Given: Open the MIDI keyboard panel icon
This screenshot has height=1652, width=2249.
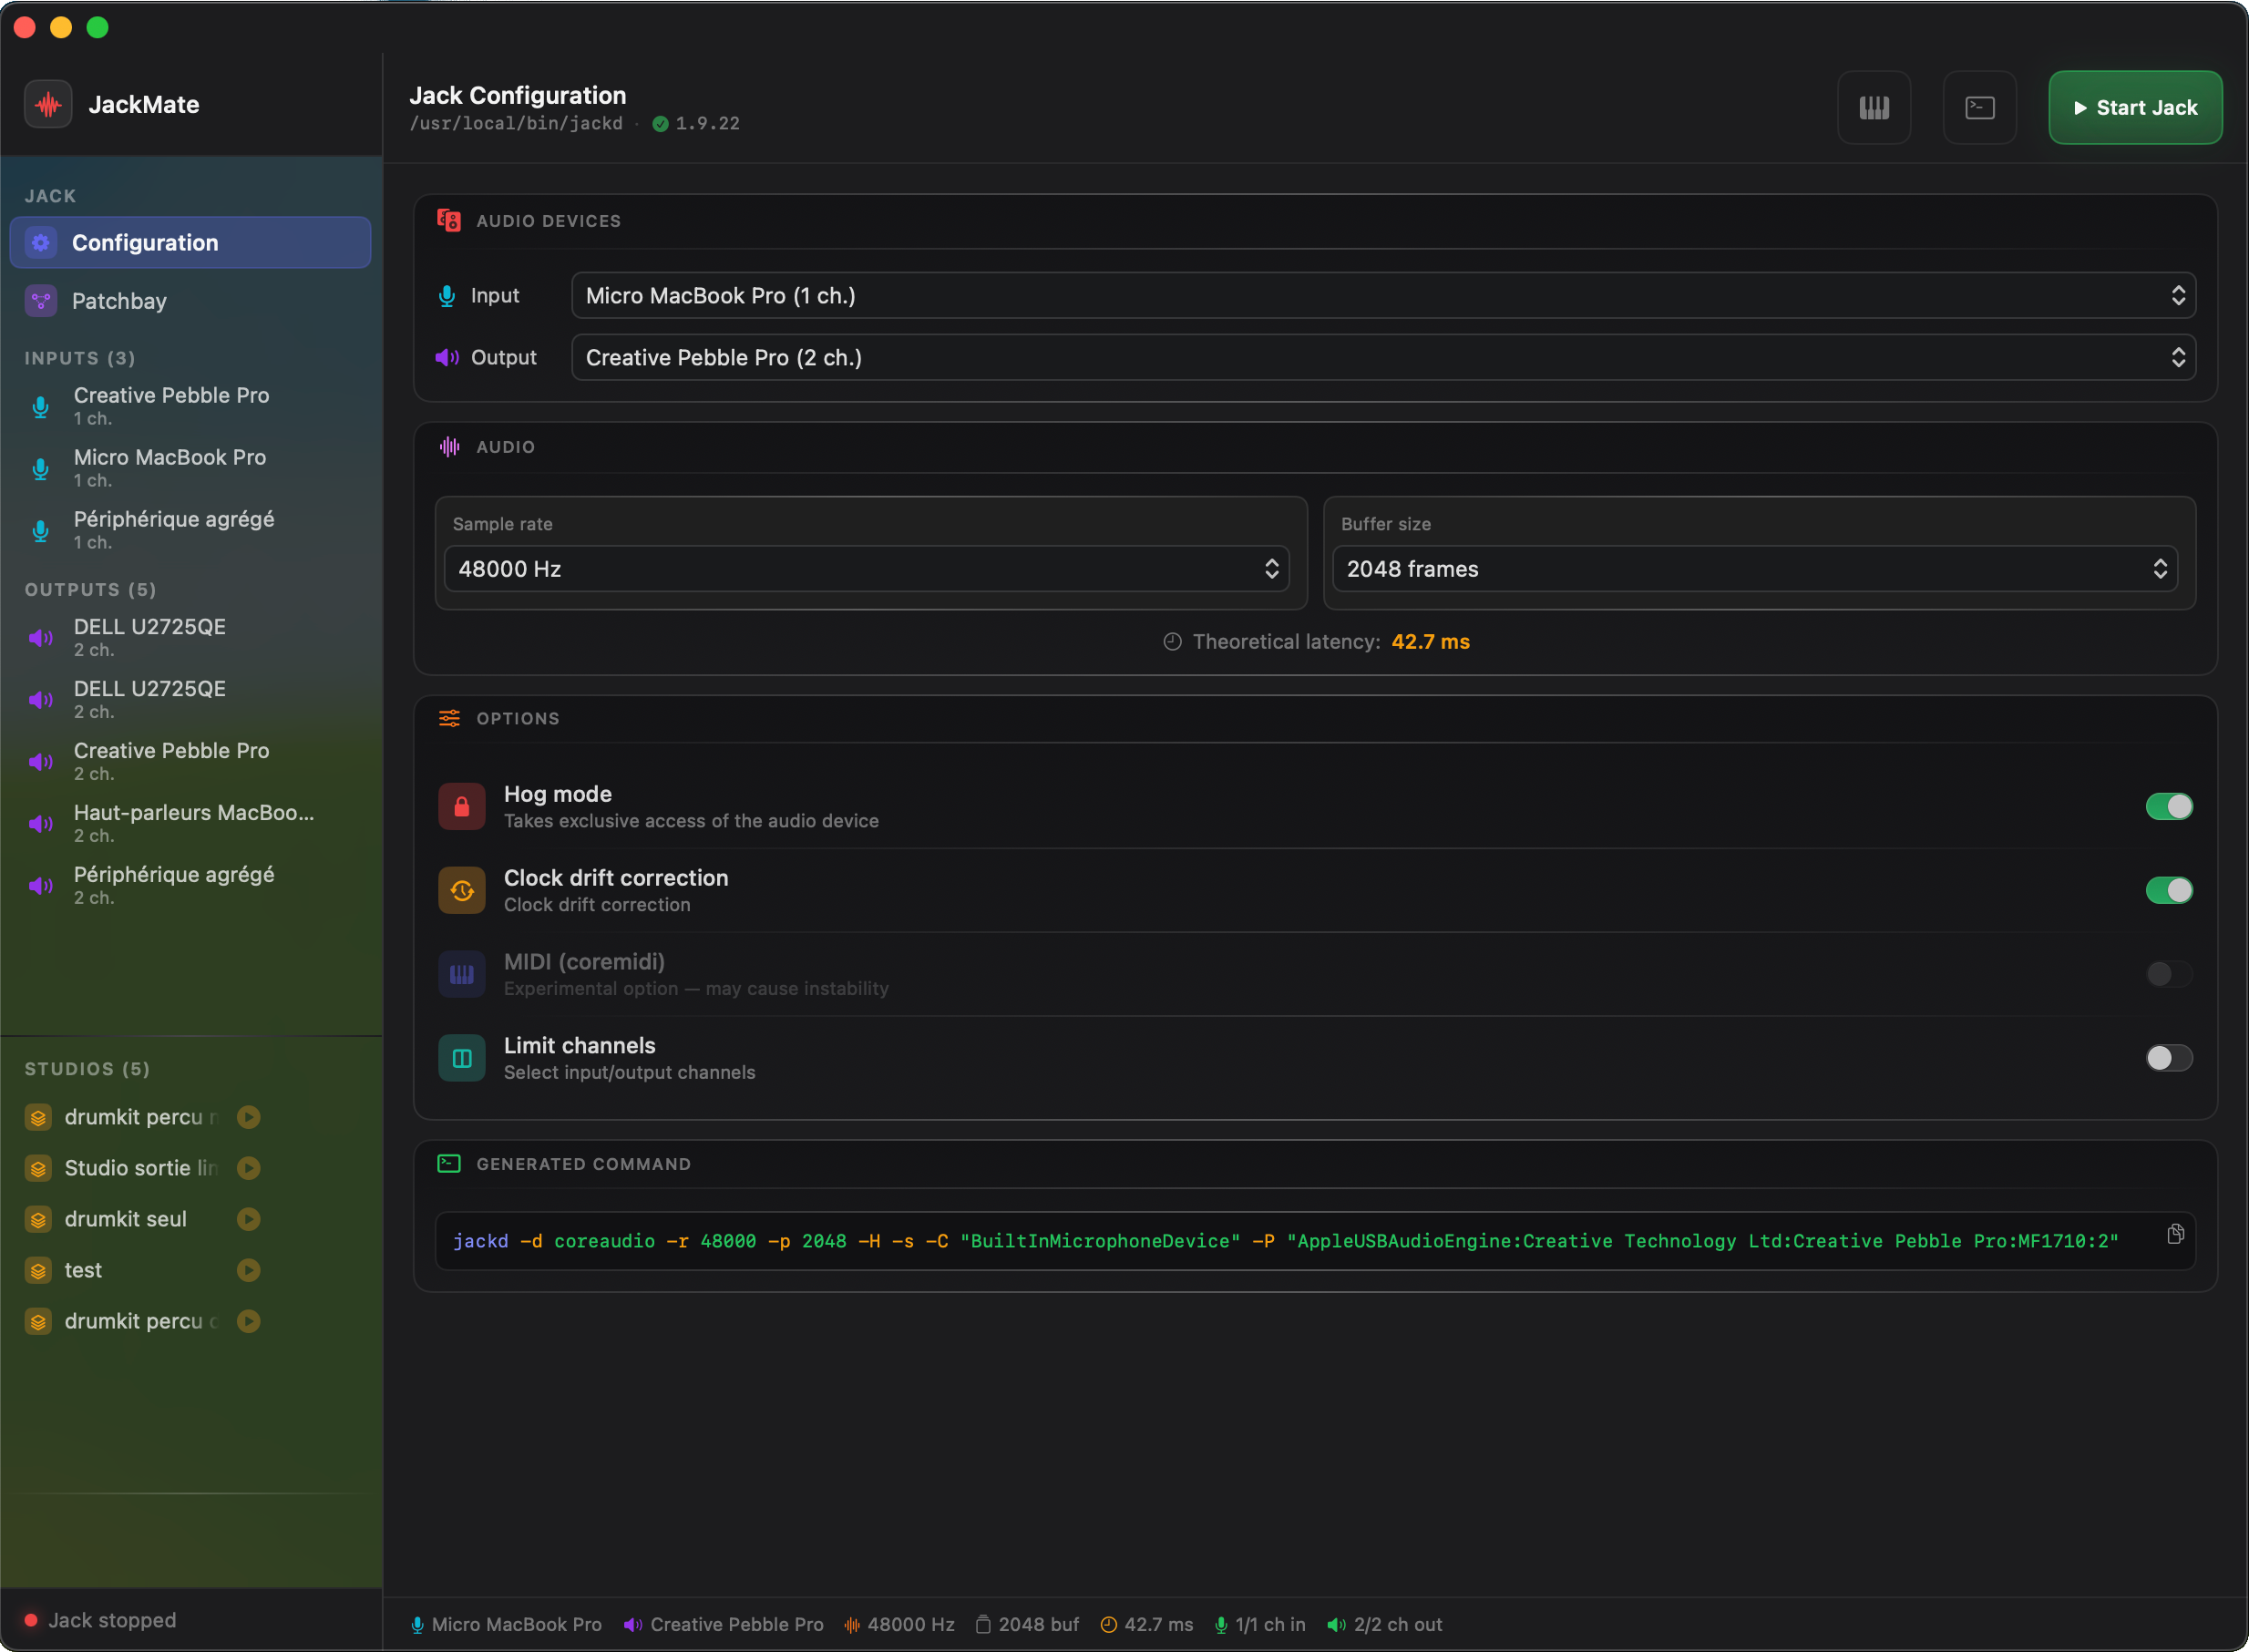Looking at the screenshot, I should click(1873, 108).
